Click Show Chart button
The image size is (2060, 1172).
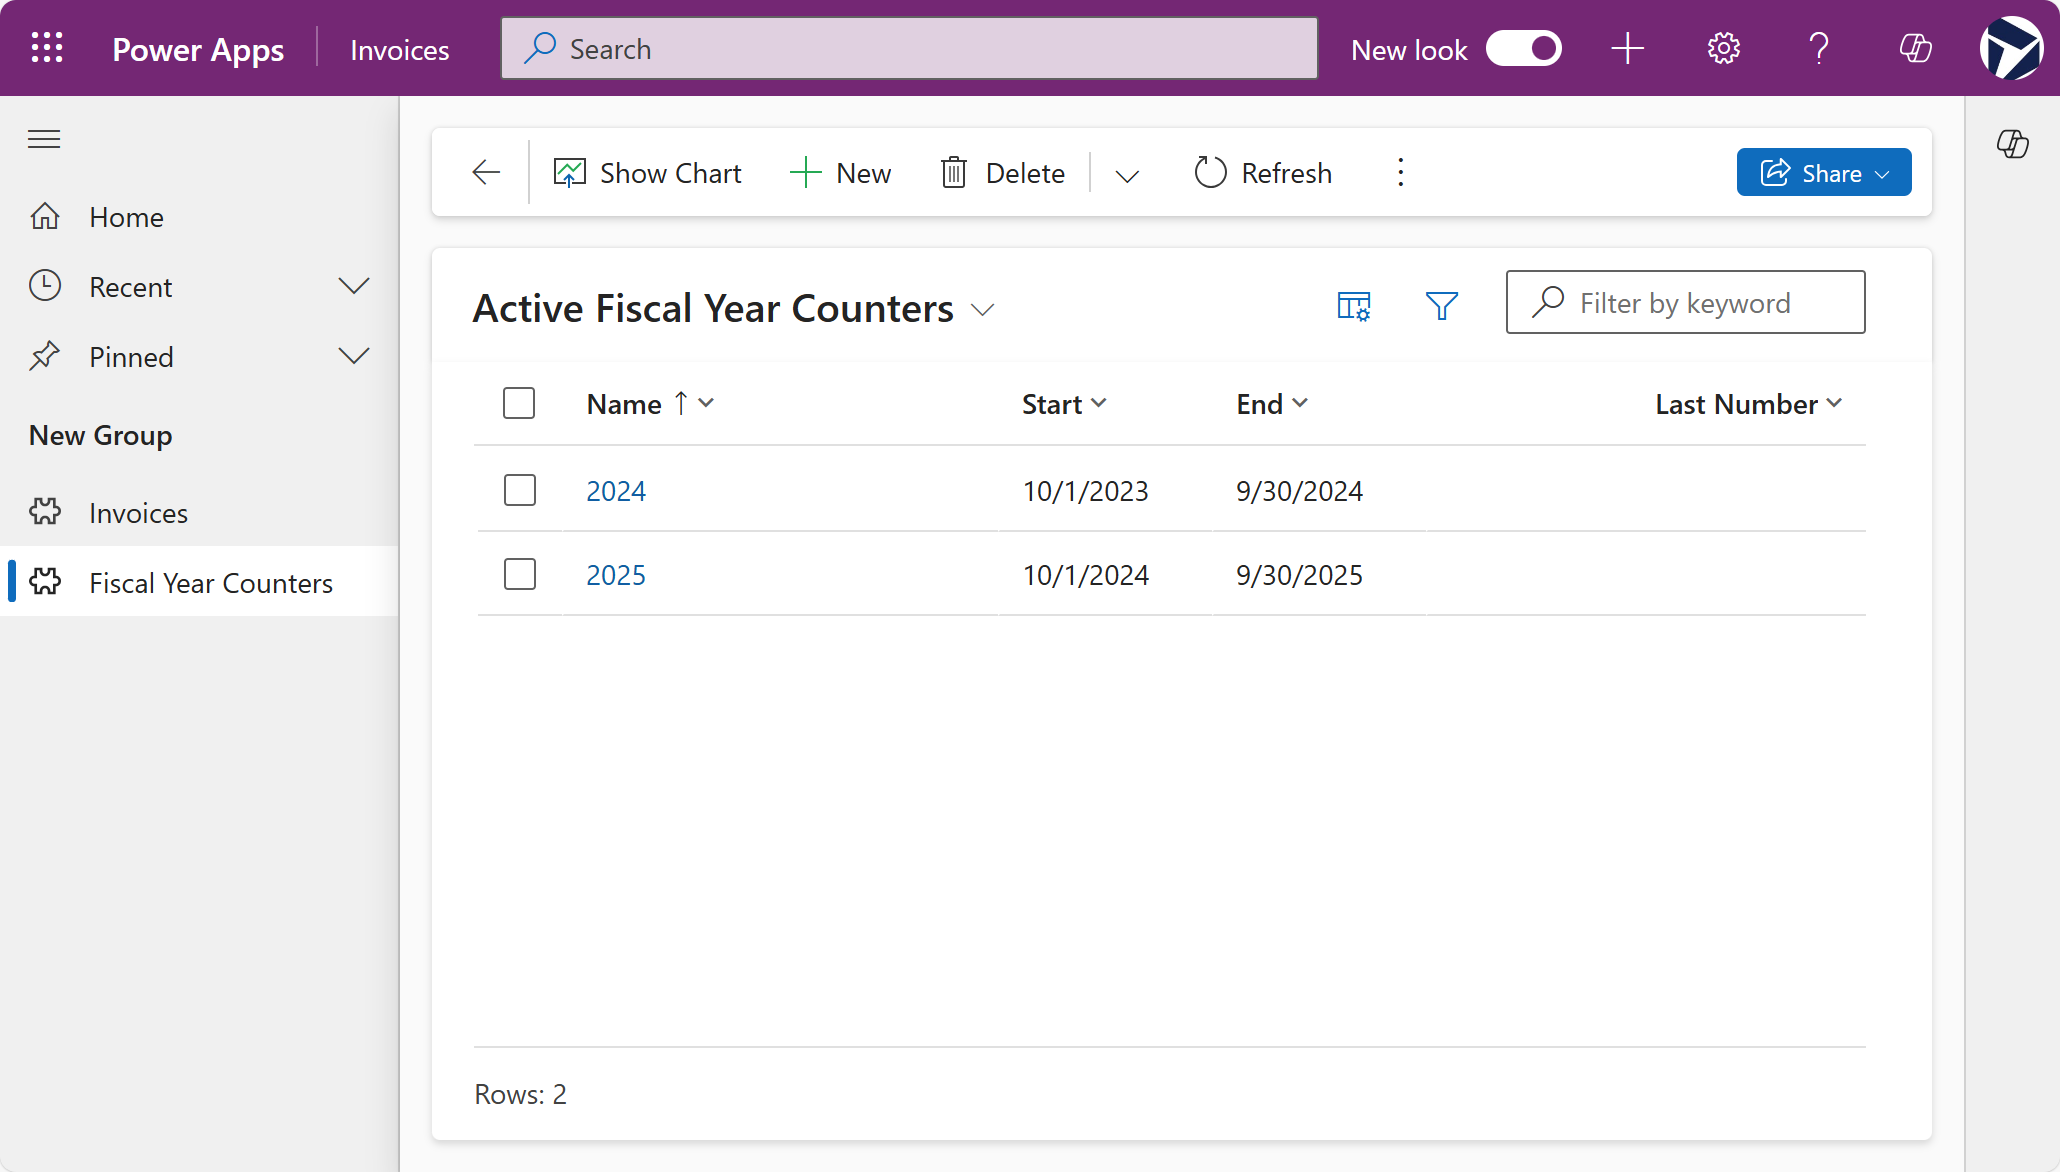click(647, 173)
